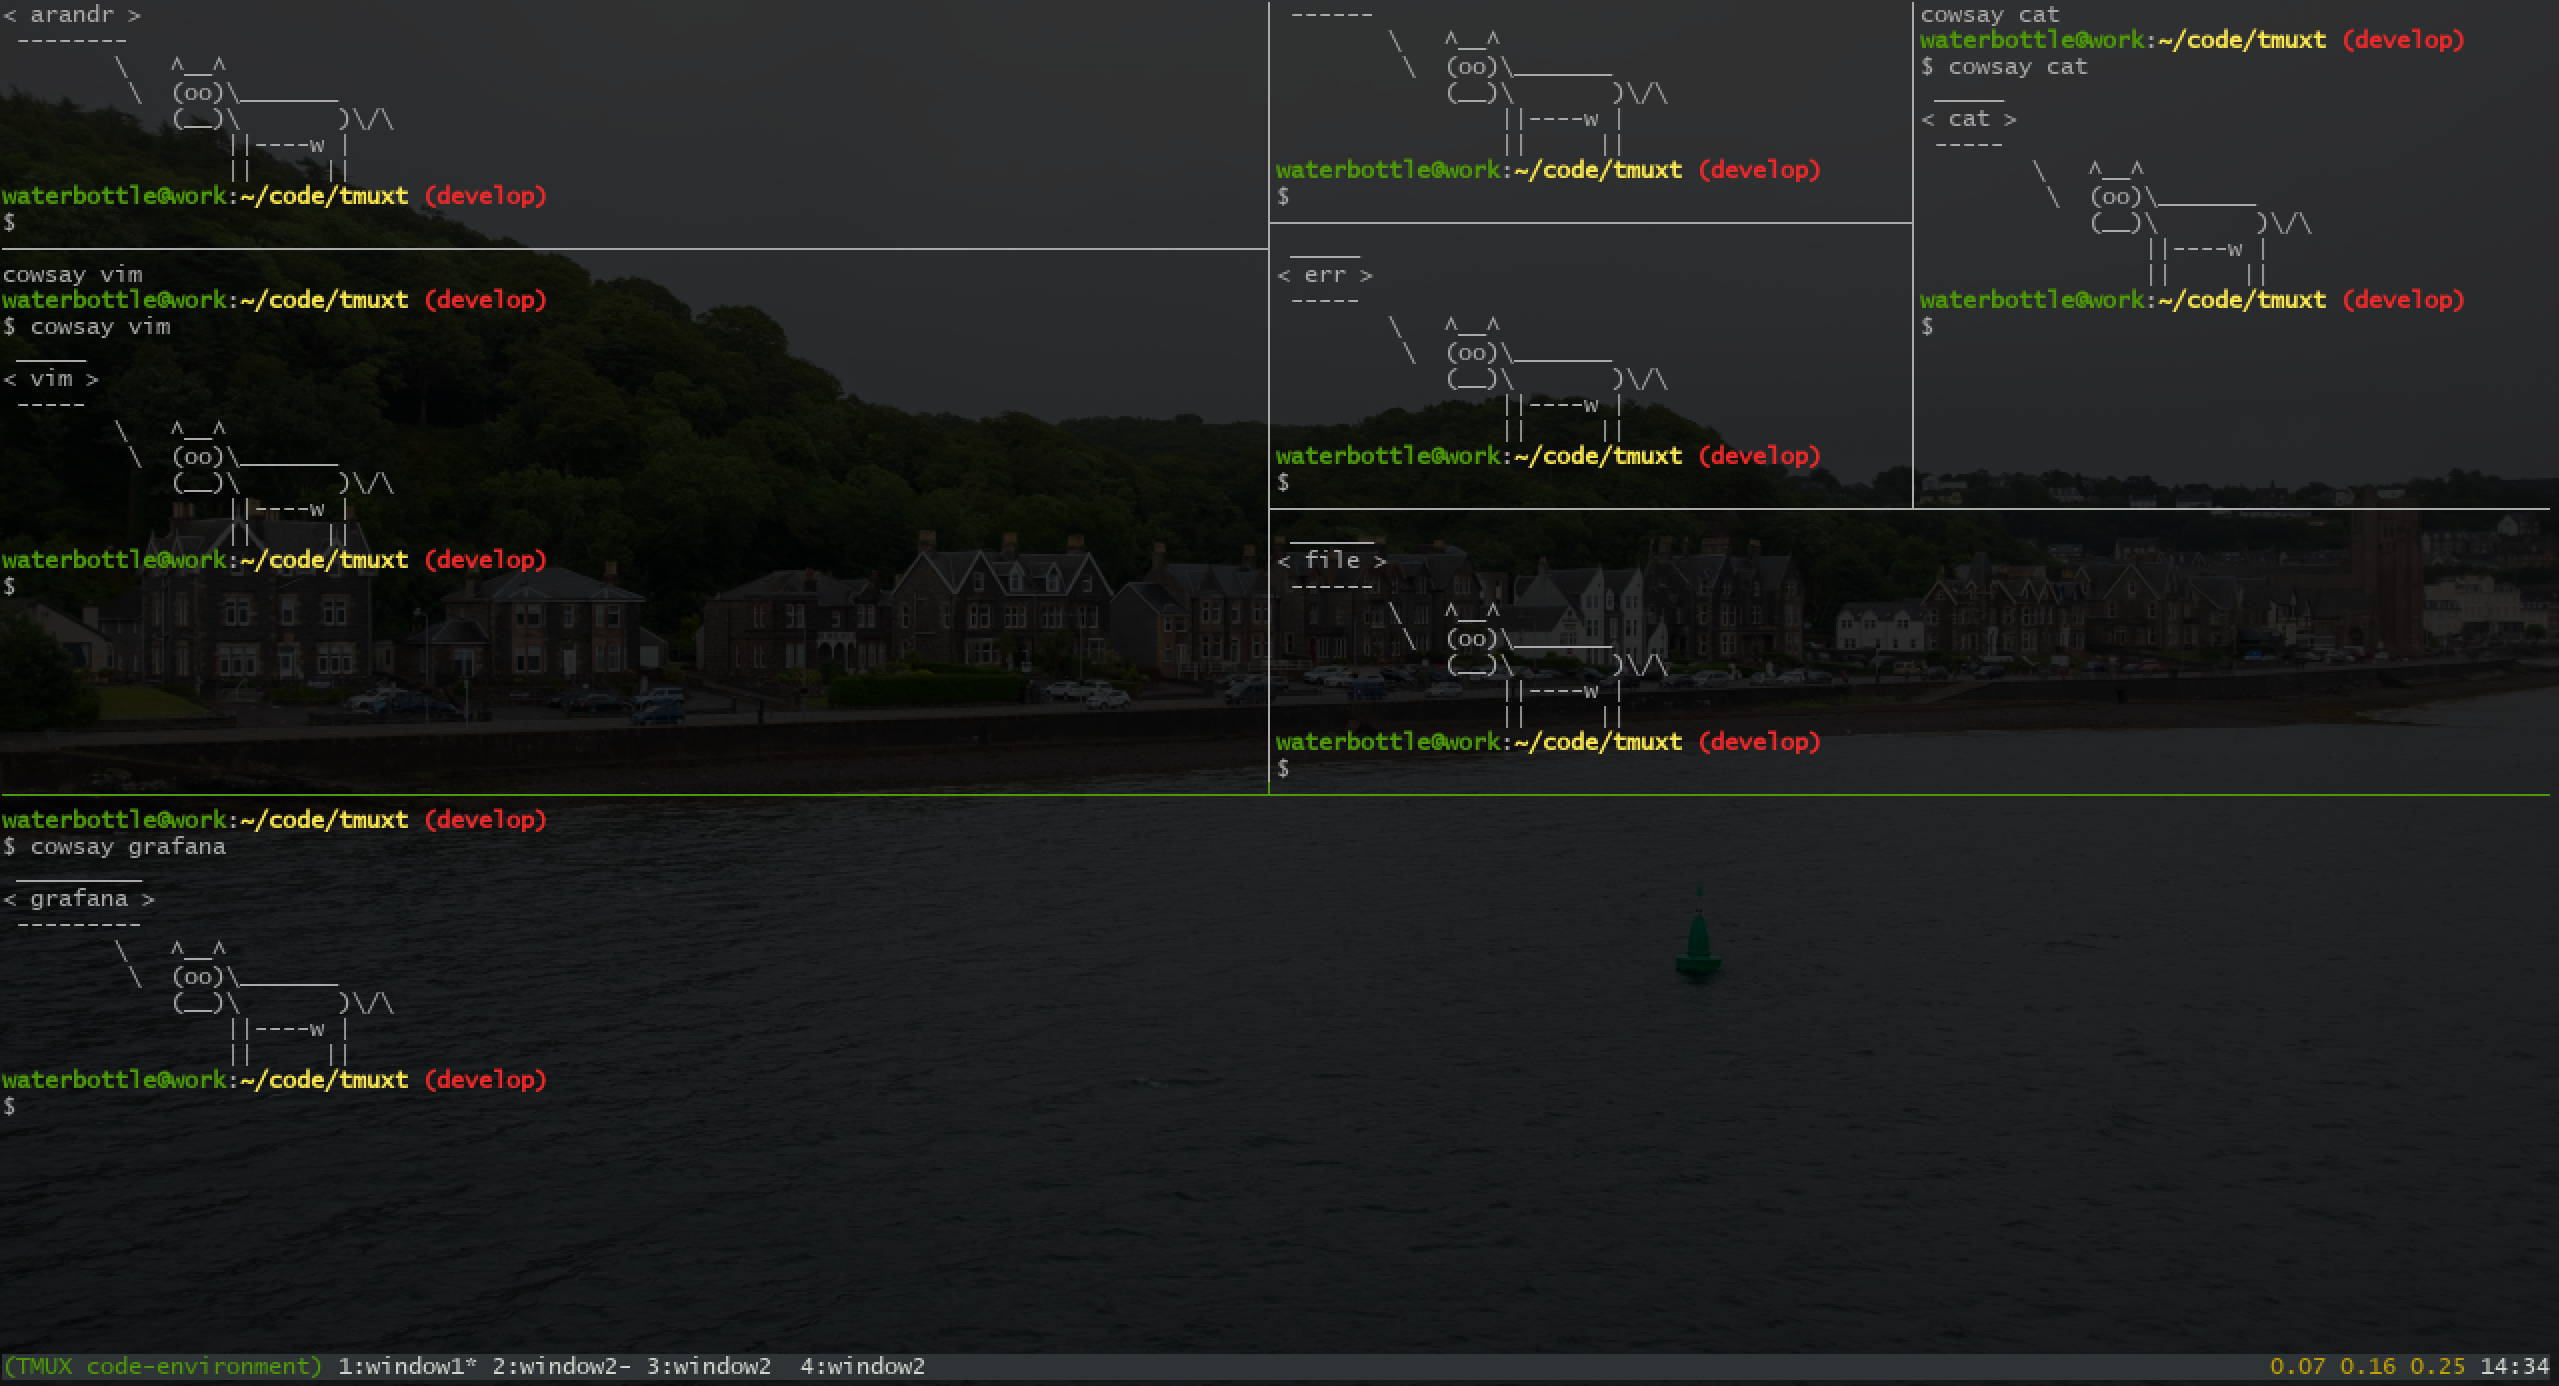Open the 3:window2 tab

pyautogui.click(x=708, y=1366)
